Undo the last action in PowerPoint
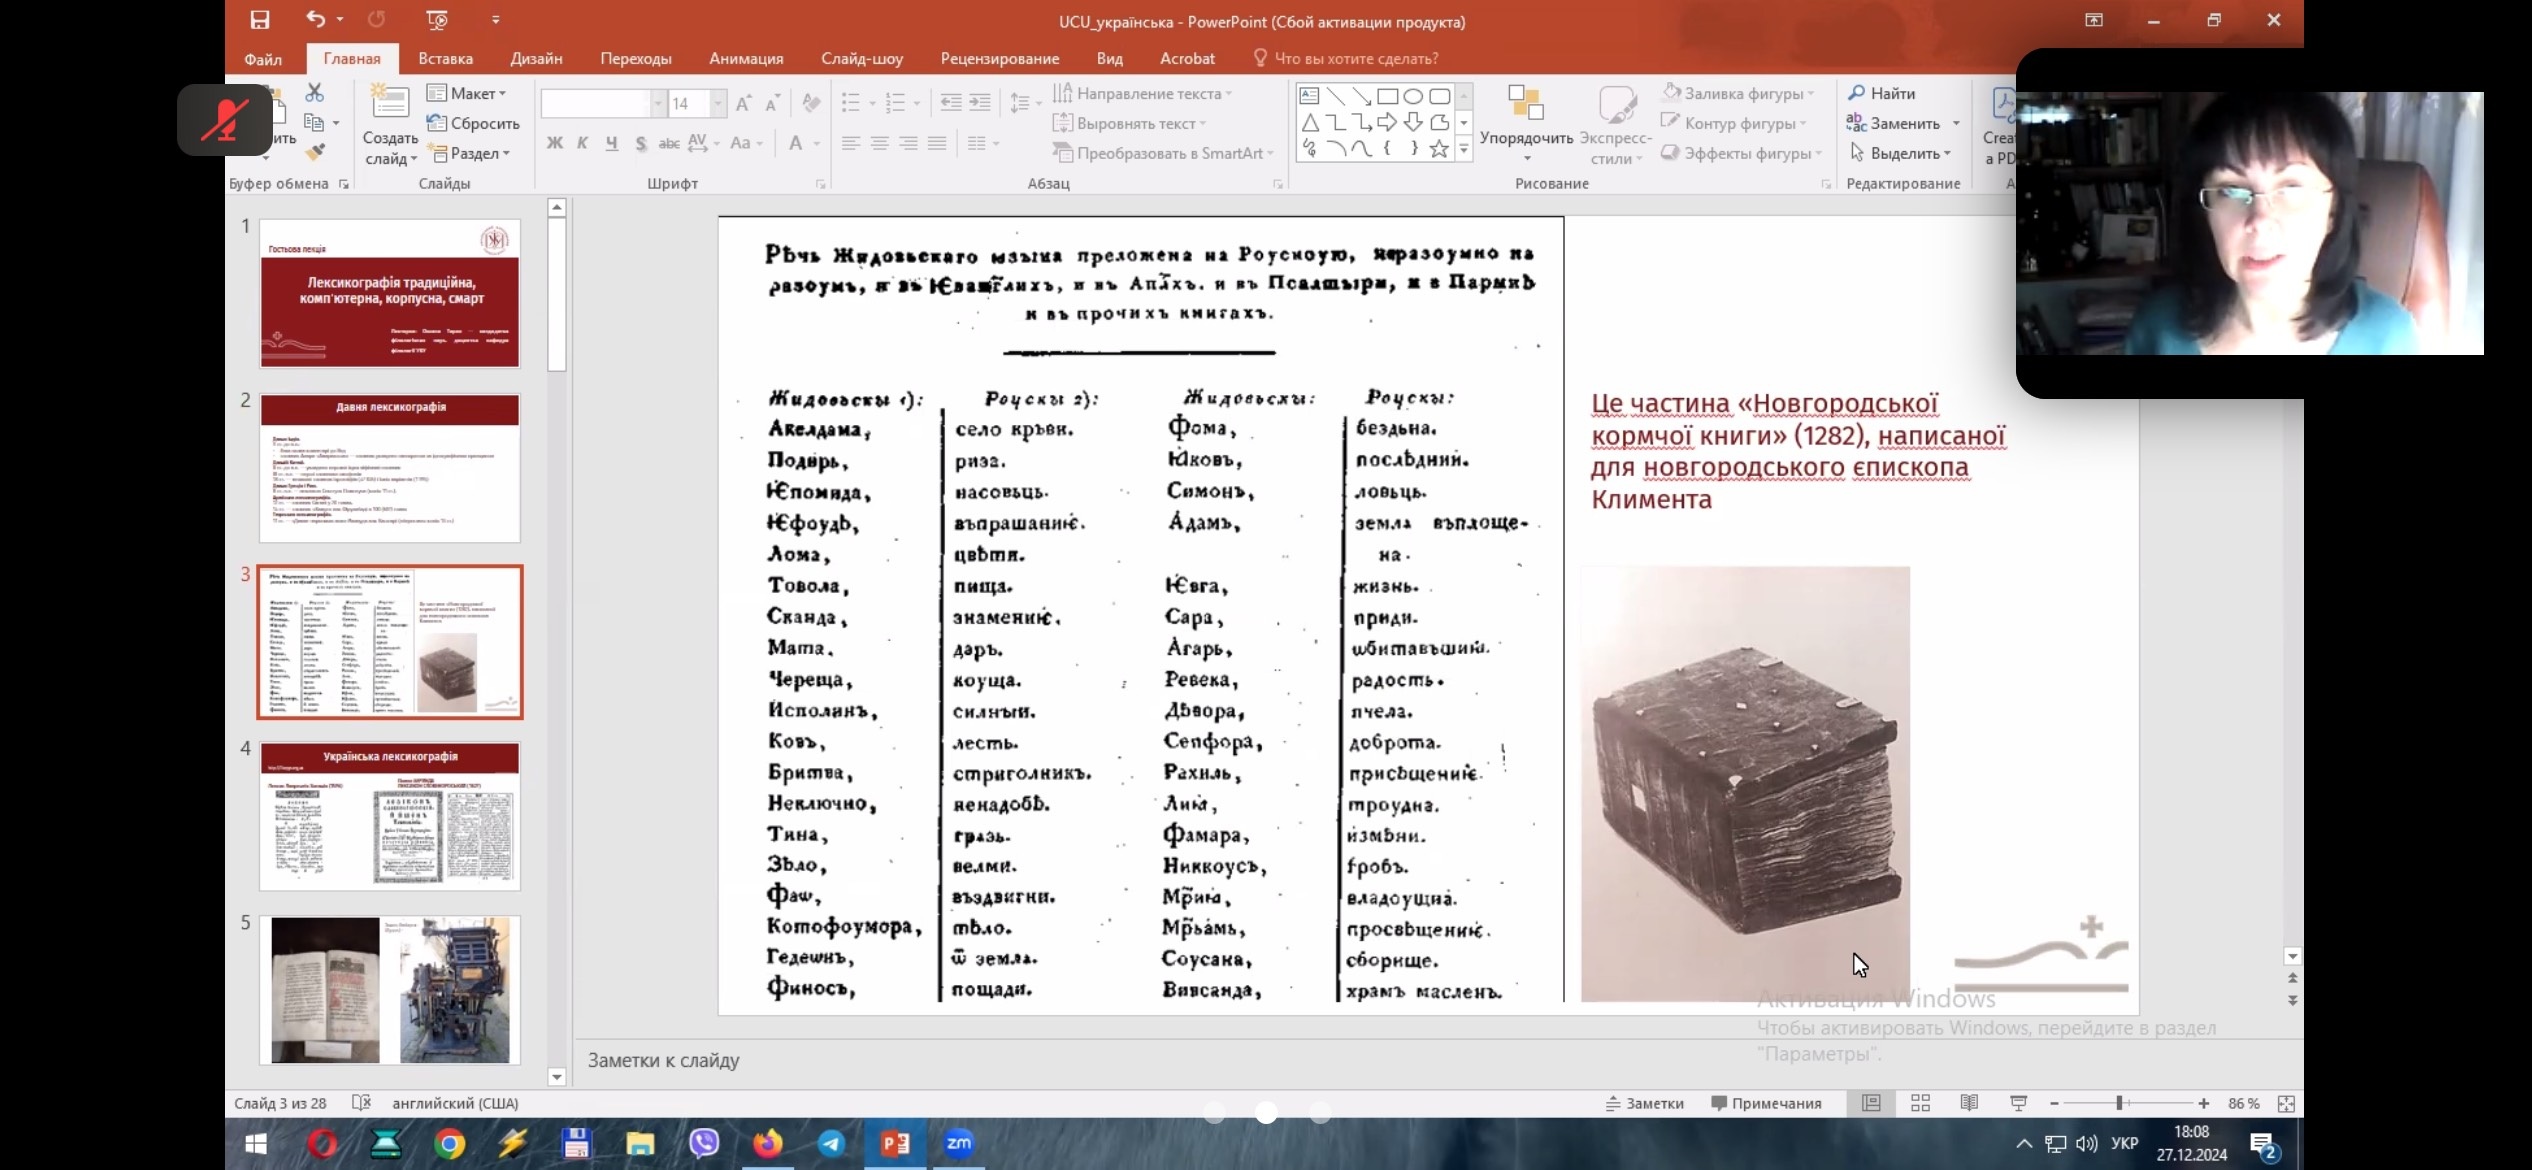The width and height of the screenshot is (2532, 1170). pyautogui.click(x=316, y=20)
